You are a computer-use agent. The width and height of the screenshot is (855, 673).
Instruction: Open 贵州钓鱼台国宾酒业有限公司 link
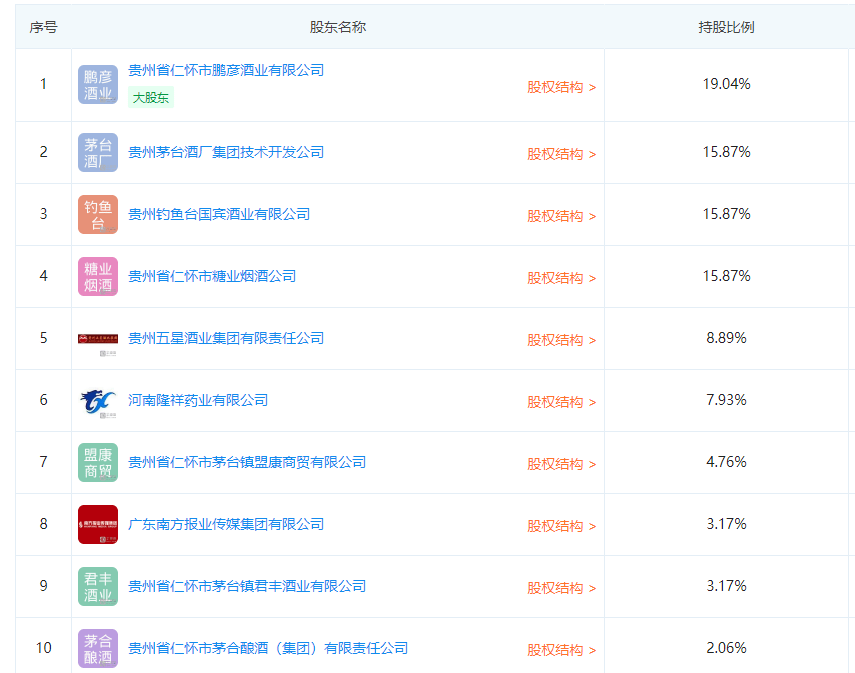click(219, 214)
